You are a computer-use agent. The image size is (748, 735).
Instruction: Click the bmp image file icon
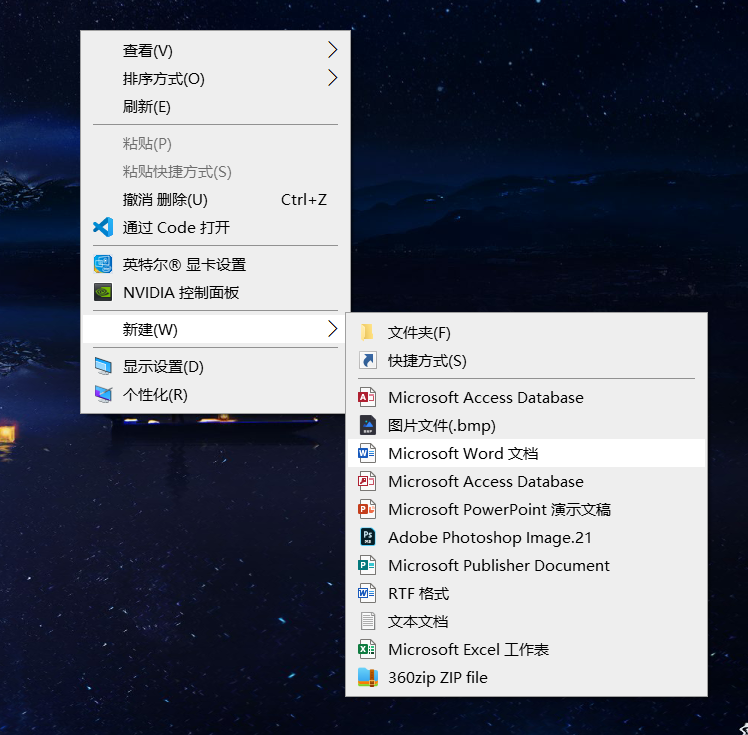tap(367, 425)
